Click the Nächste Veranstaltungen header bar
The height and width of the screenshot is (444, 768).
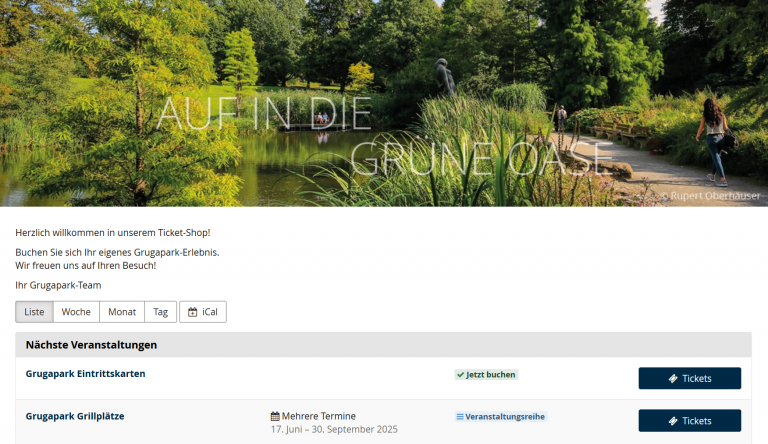click(384, 345)
